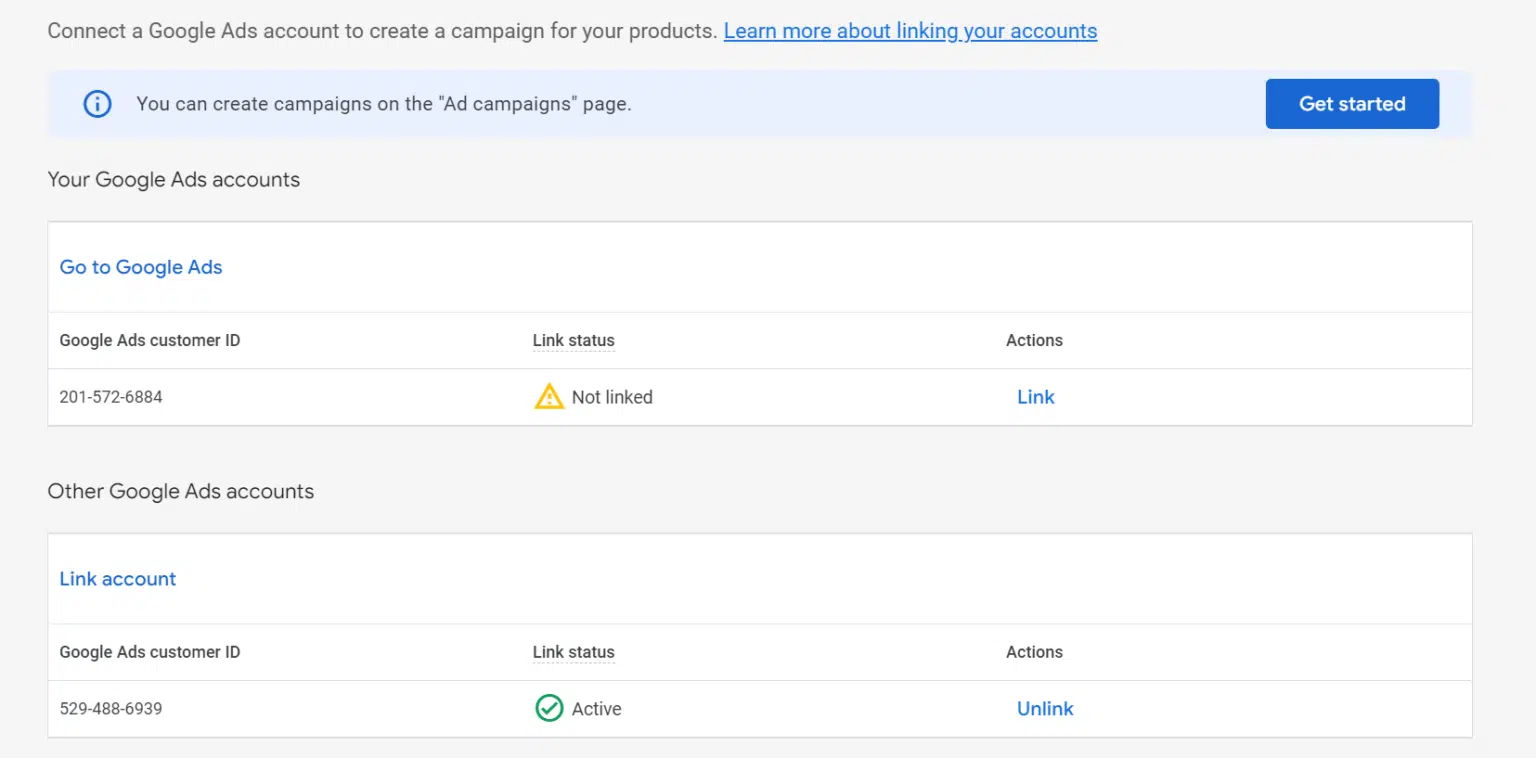Viewport: 1536px width, 758px height.
Task: Open the Go to Google Ads link
Action: pyautogui.click(x=141, y=267)
